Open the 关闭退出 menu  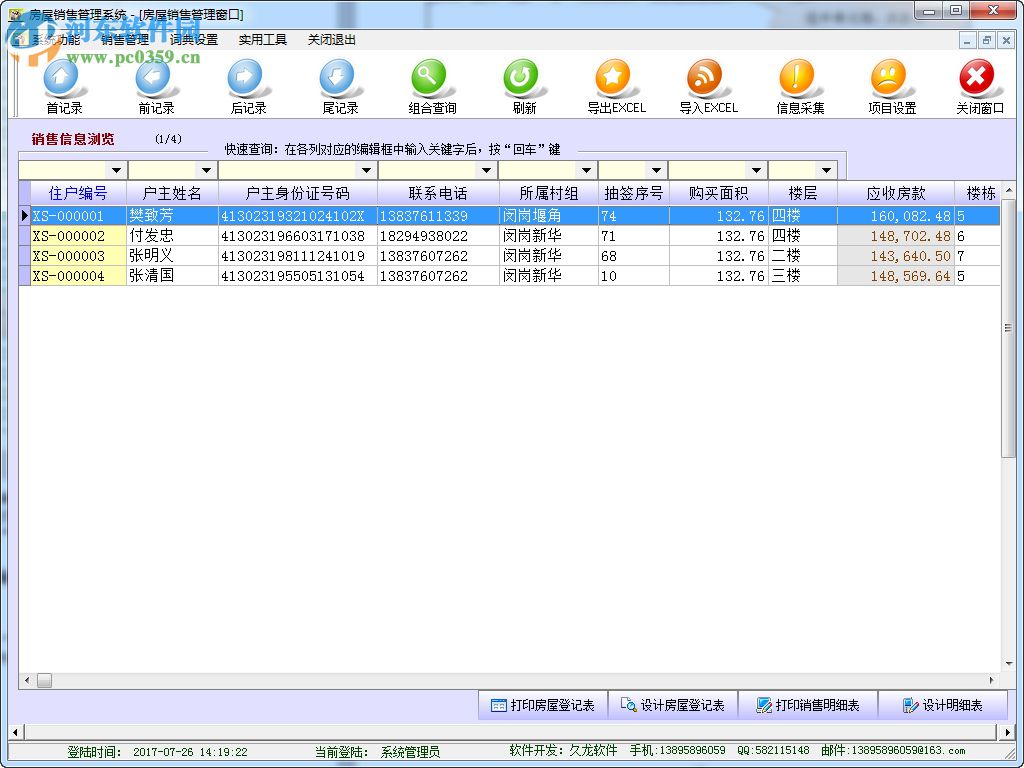pyautogui.click(x=332, y=40)
